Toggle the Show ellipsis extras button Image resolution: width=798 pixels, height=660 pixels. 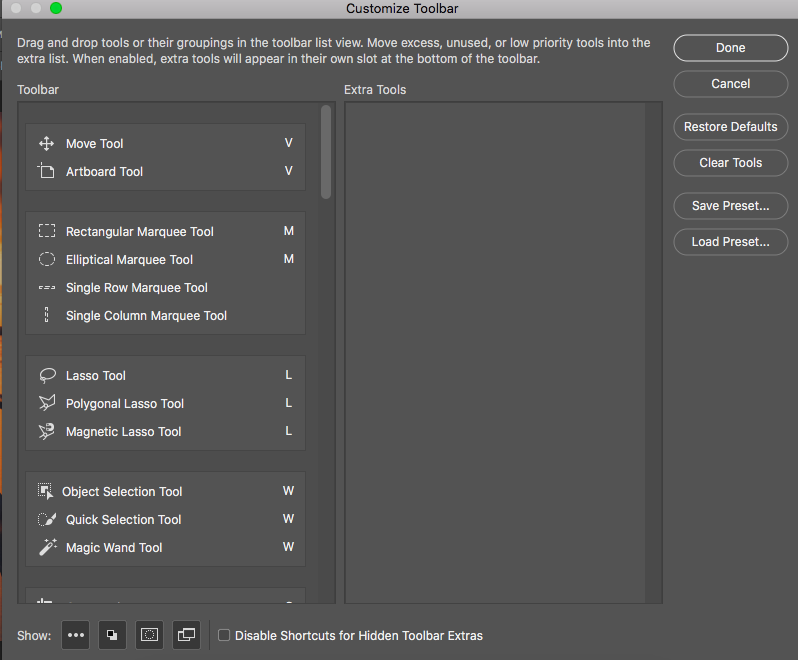[x=75, y=635]
